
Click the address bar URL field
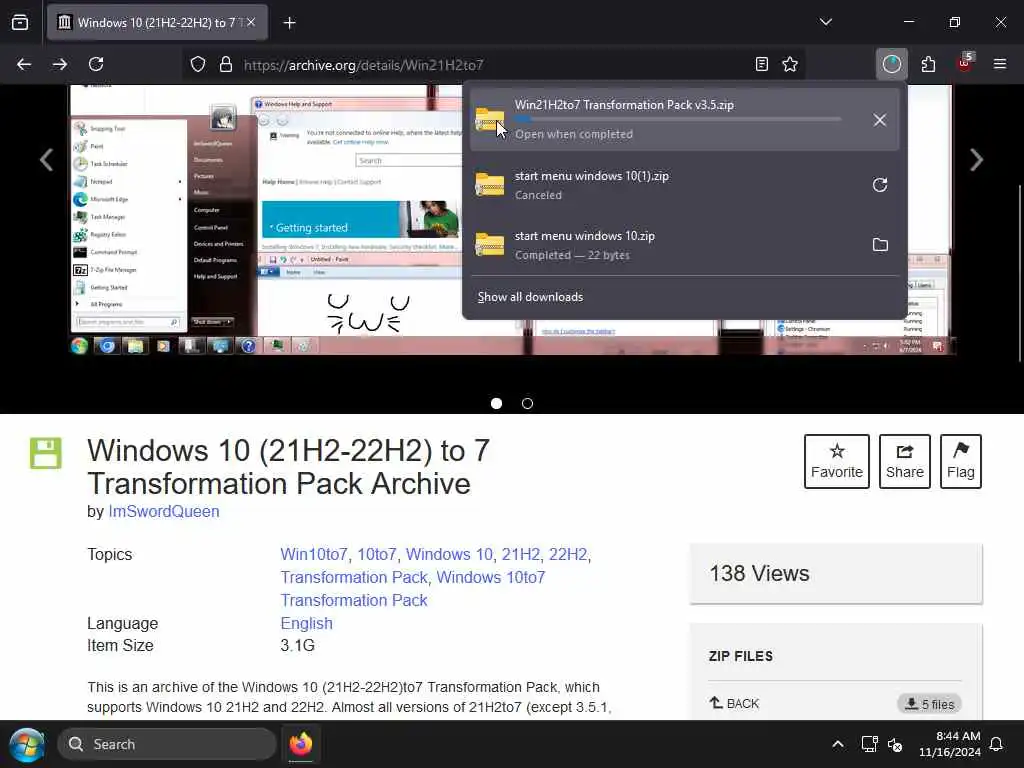[x=494, y=65]
